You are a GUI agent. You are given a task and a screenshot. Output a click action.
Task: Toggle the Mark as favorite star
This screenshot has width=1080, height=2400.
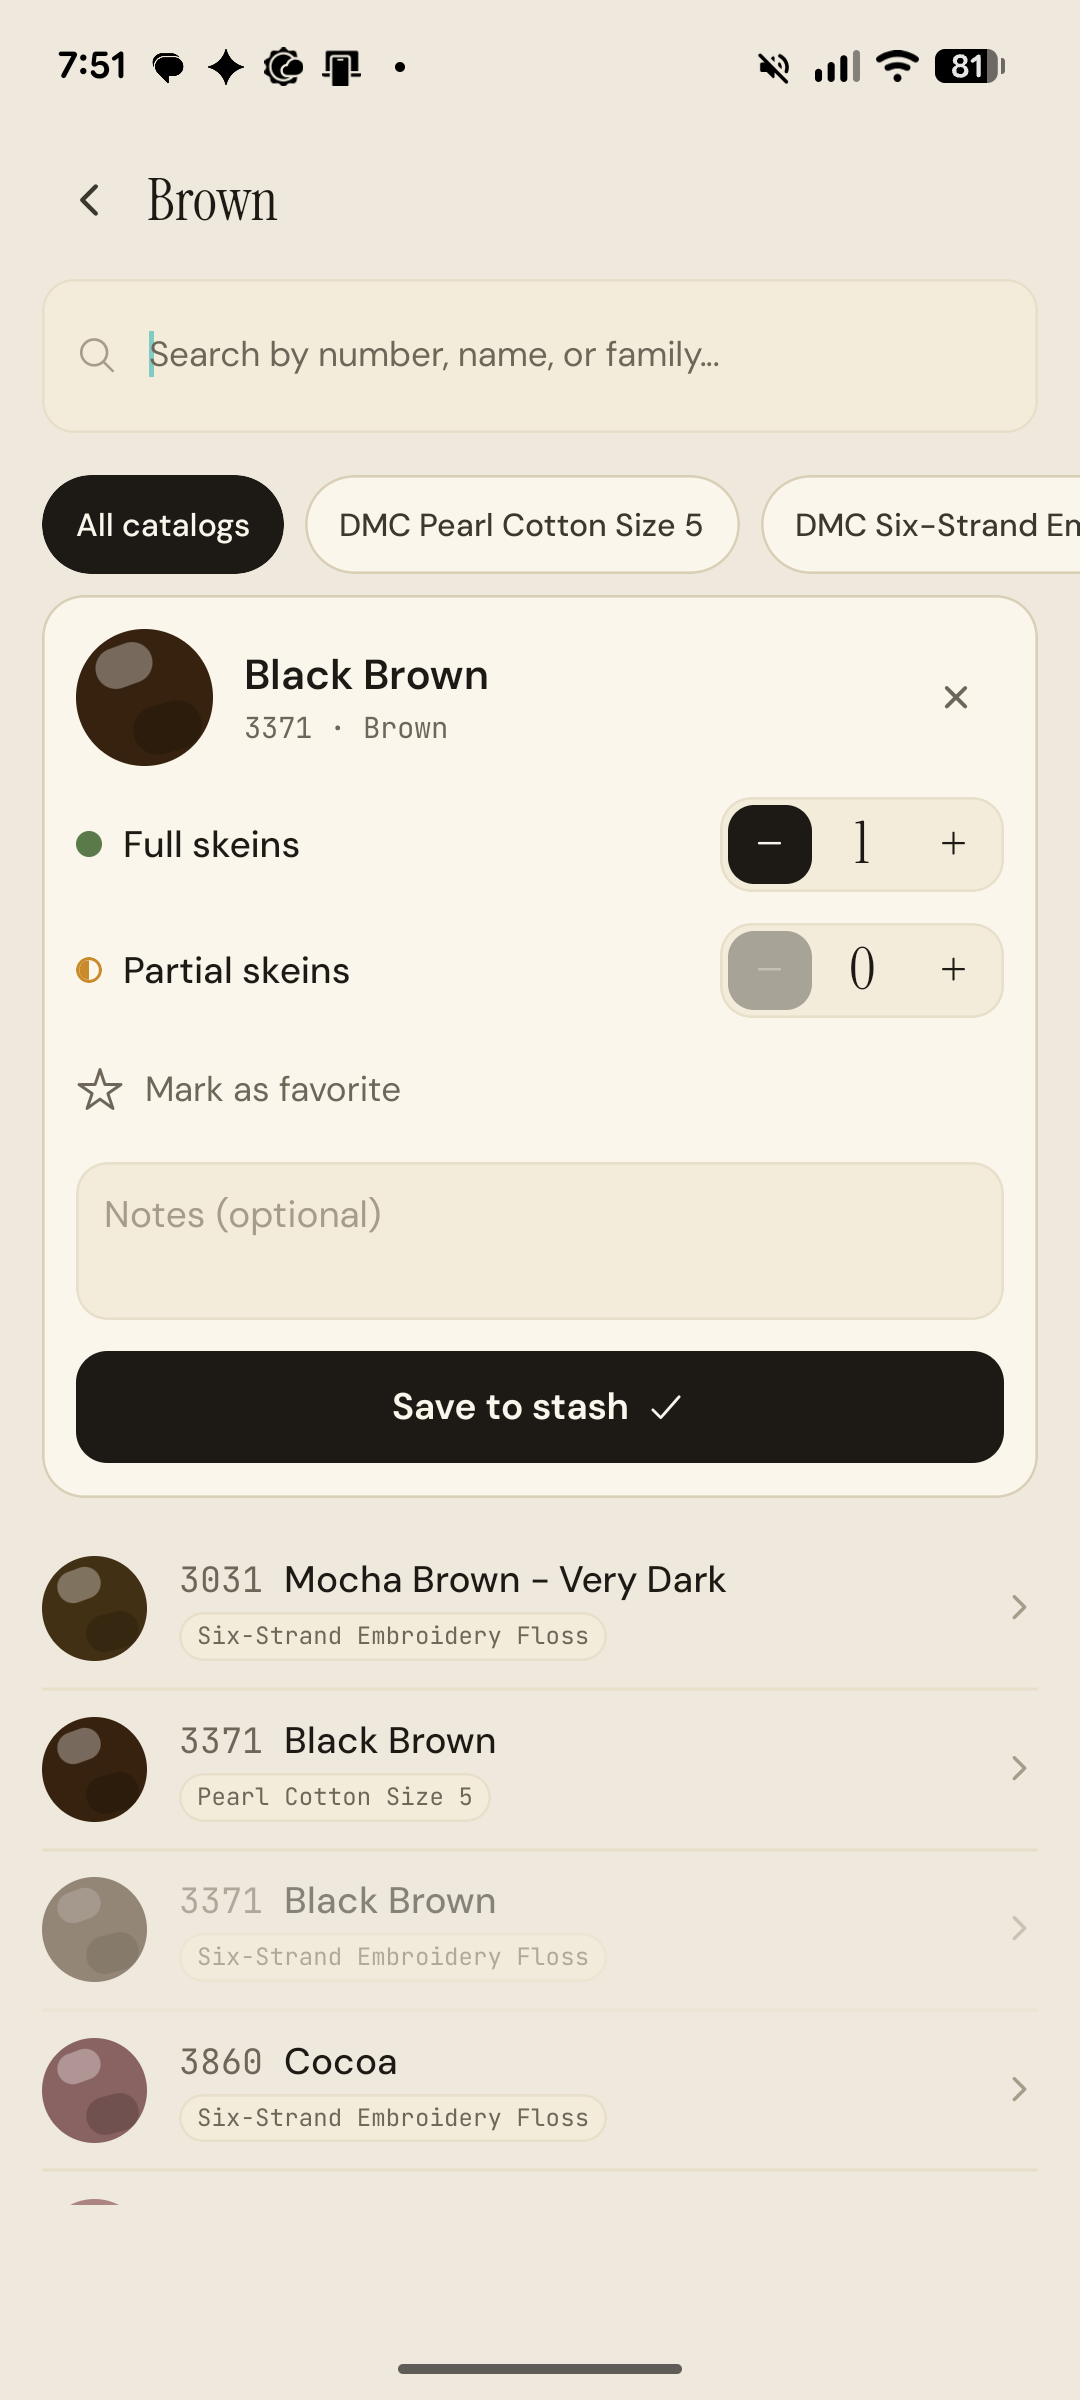(x=100, y=1090)
